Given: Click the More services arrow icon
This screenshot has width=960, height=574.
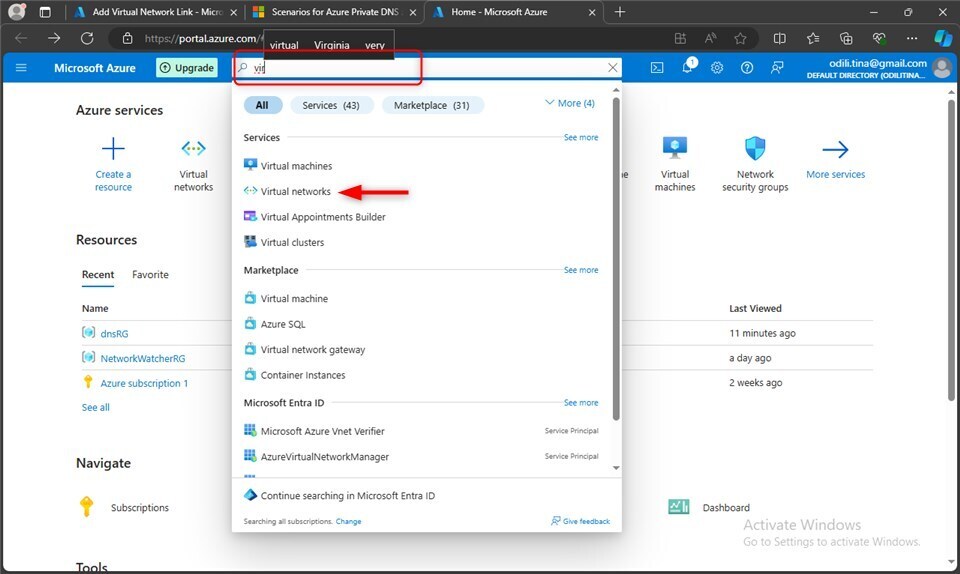Looking at the screenshot, I should (835, 149).
